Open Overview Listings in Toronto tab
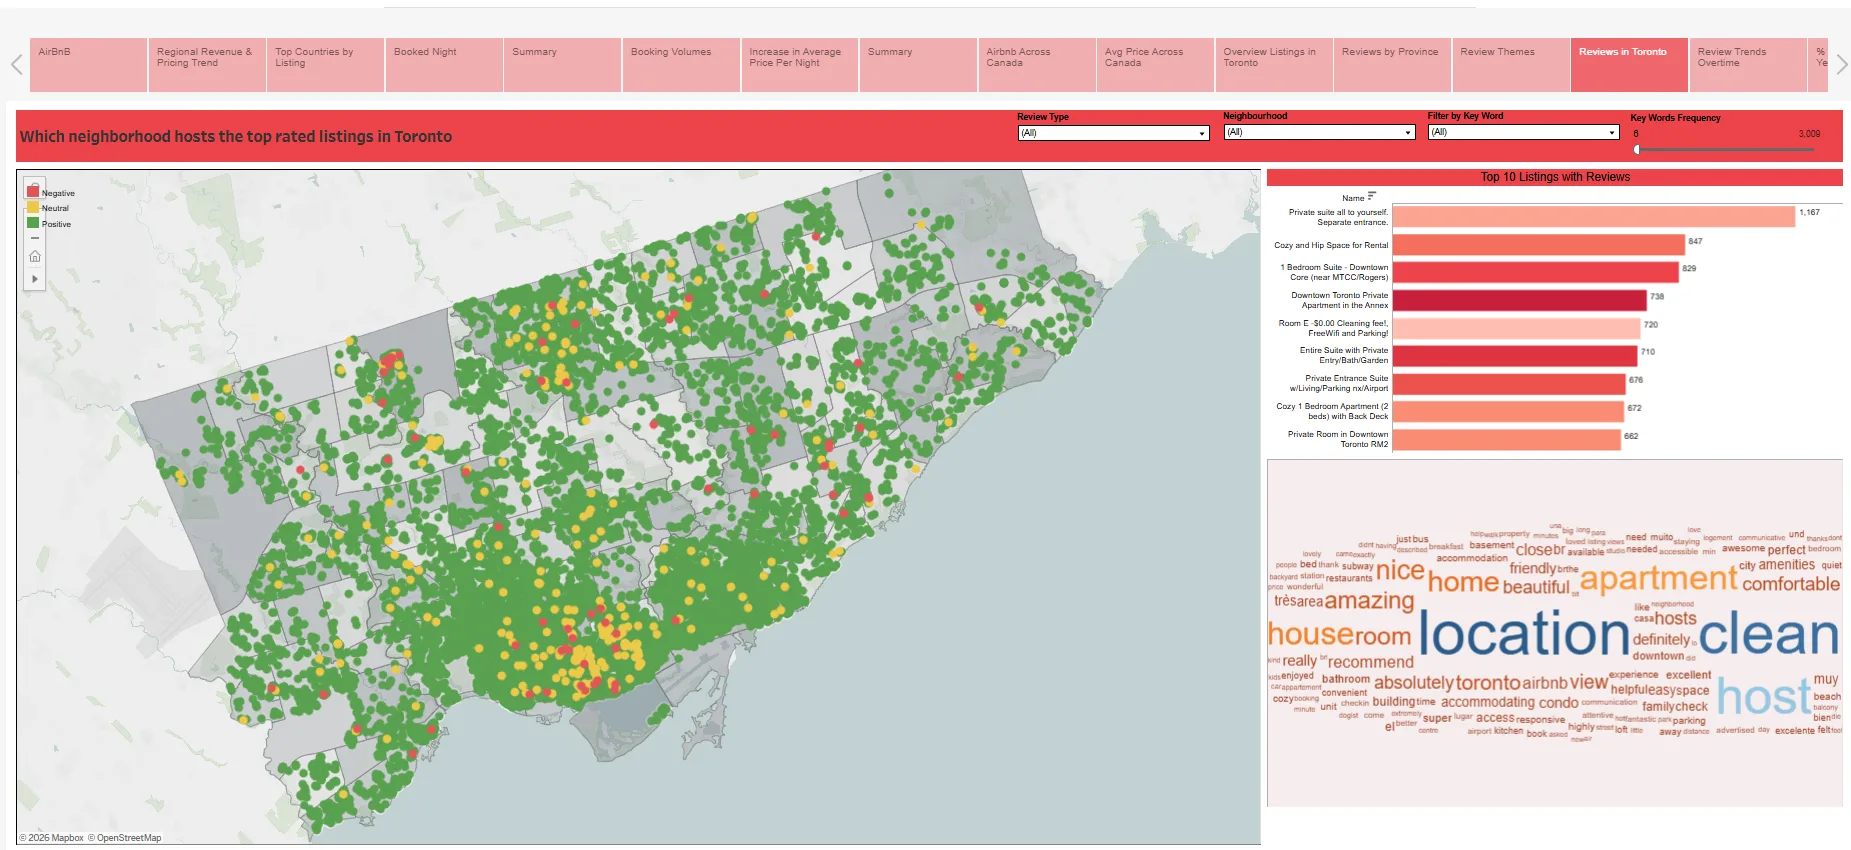The height and width of the screenshot is (850, 1851). coord(1274,65)
